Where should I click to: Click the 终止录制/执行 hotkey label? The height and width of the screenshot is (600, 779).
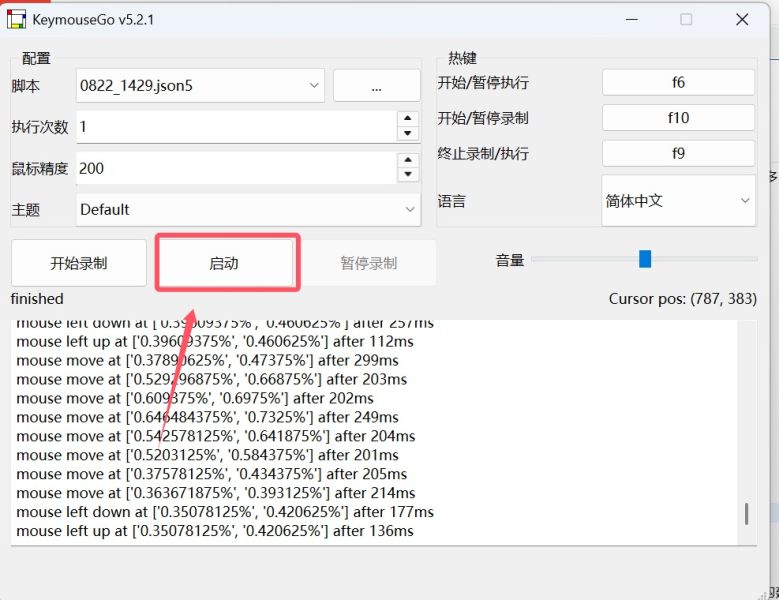point(483,153)
